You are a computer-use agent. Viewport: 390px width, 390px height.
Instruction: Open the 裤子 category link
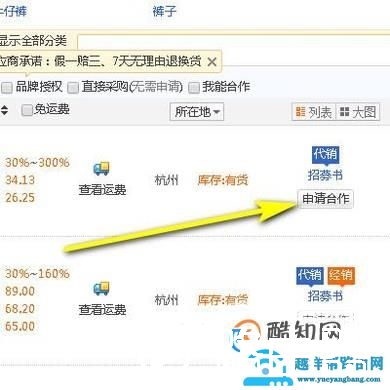click(x=164, y=11)
